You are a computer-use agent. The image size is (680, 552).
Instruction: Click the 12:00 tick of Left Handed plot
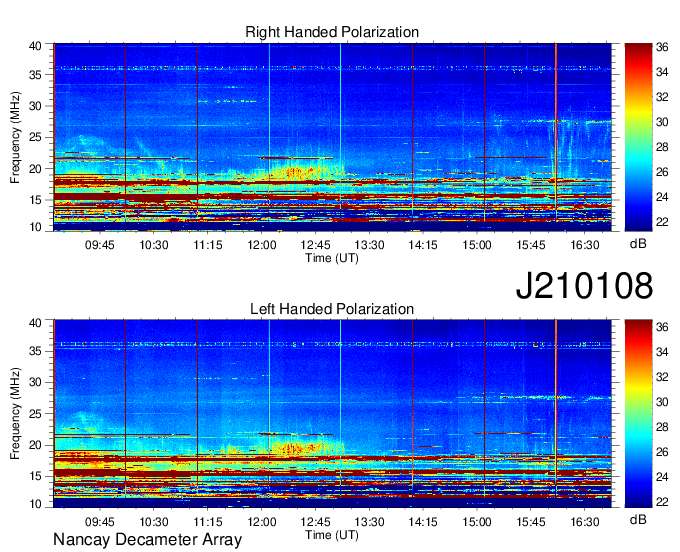[x=262, y=521]
